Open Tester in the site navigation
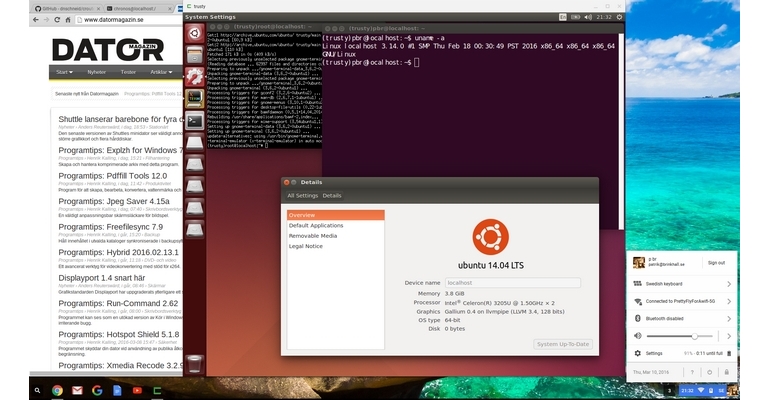770x400 pixels. pos(128,72)
